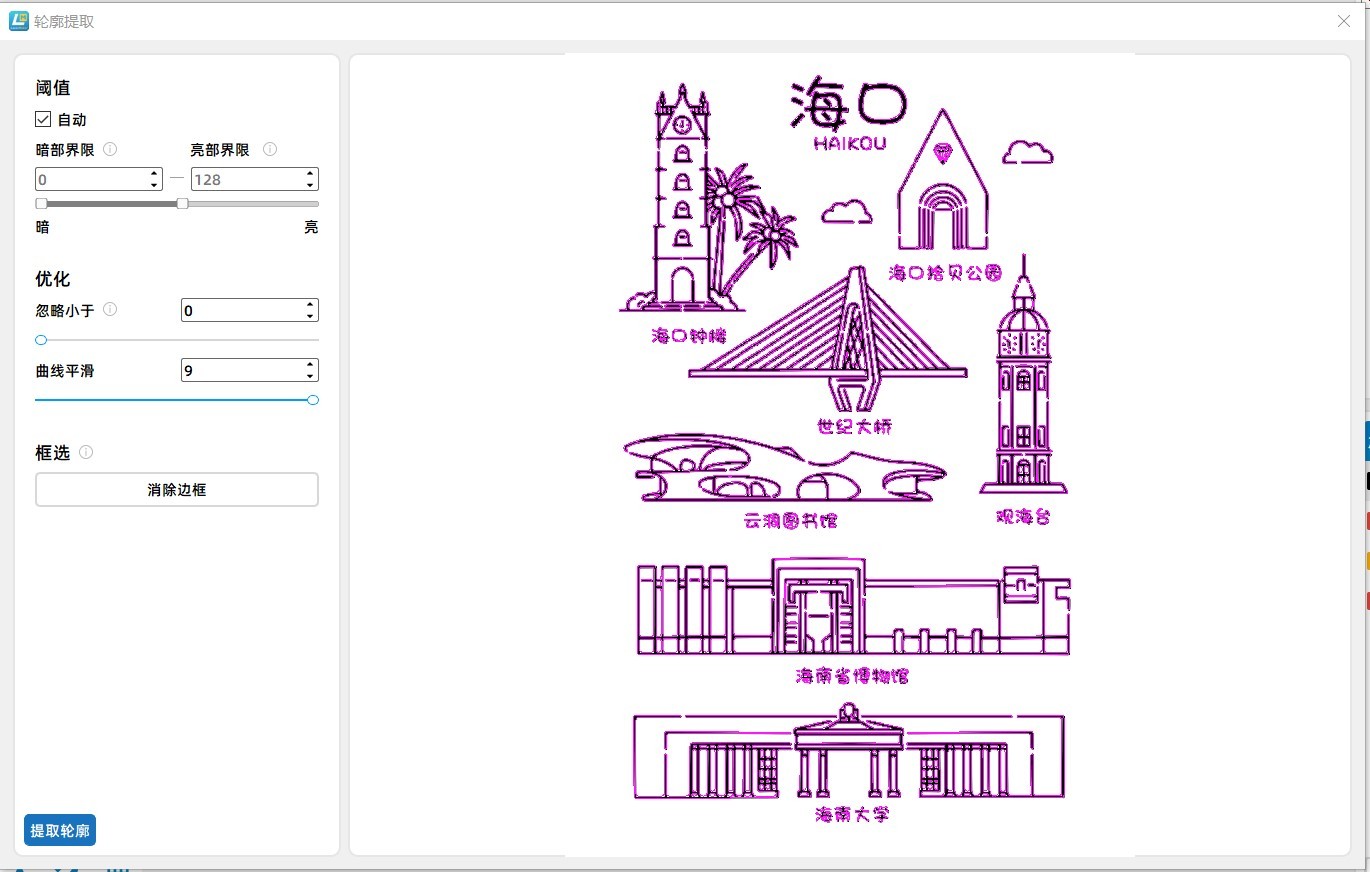Click the 曲线平滑 slider handle
Image resolution: width=1370 pixels, height=872 pixels.
[x=312, y=400]
